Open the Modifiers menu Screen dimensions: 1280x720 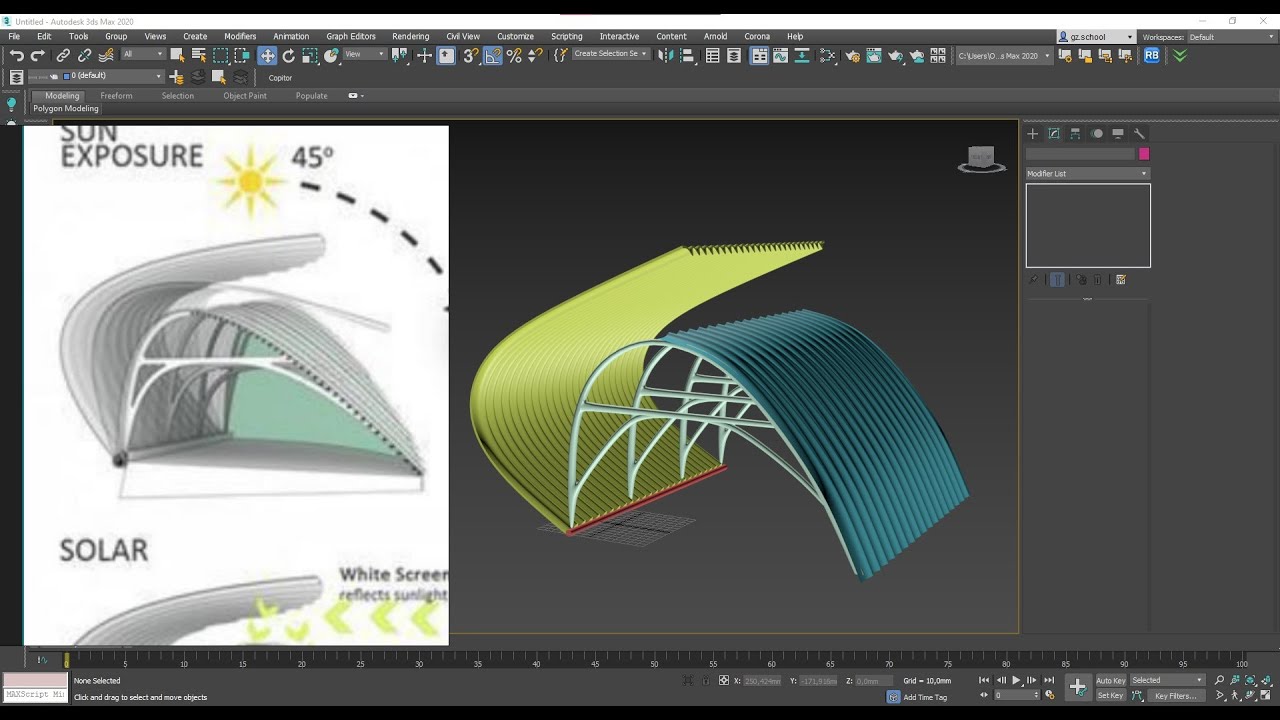pos(240,36)
